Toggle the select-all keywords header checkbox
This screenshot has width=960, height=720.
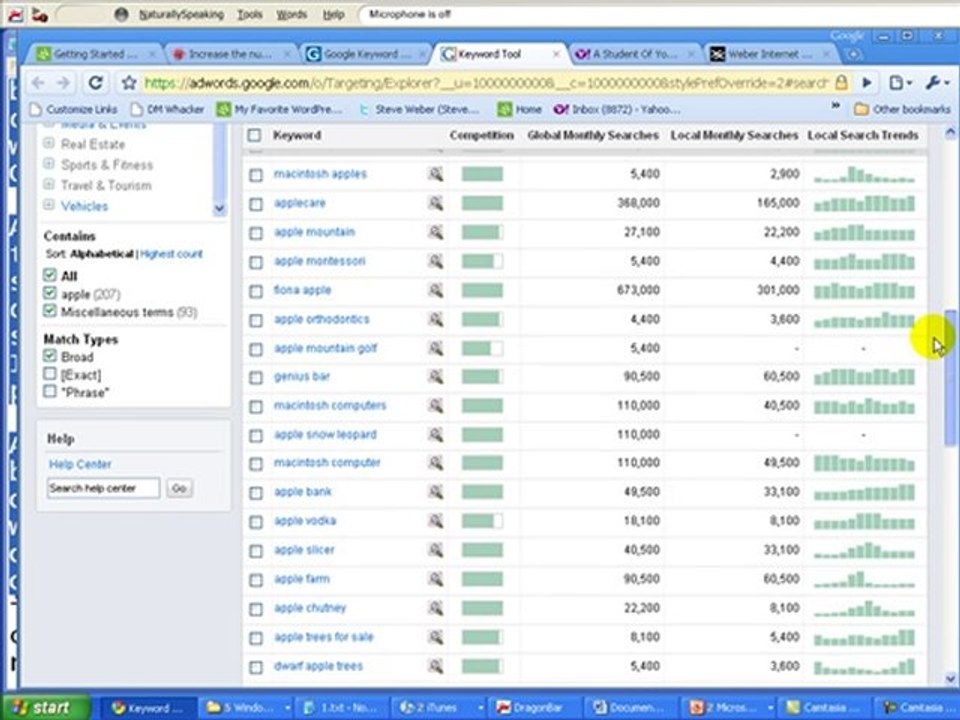255,135
